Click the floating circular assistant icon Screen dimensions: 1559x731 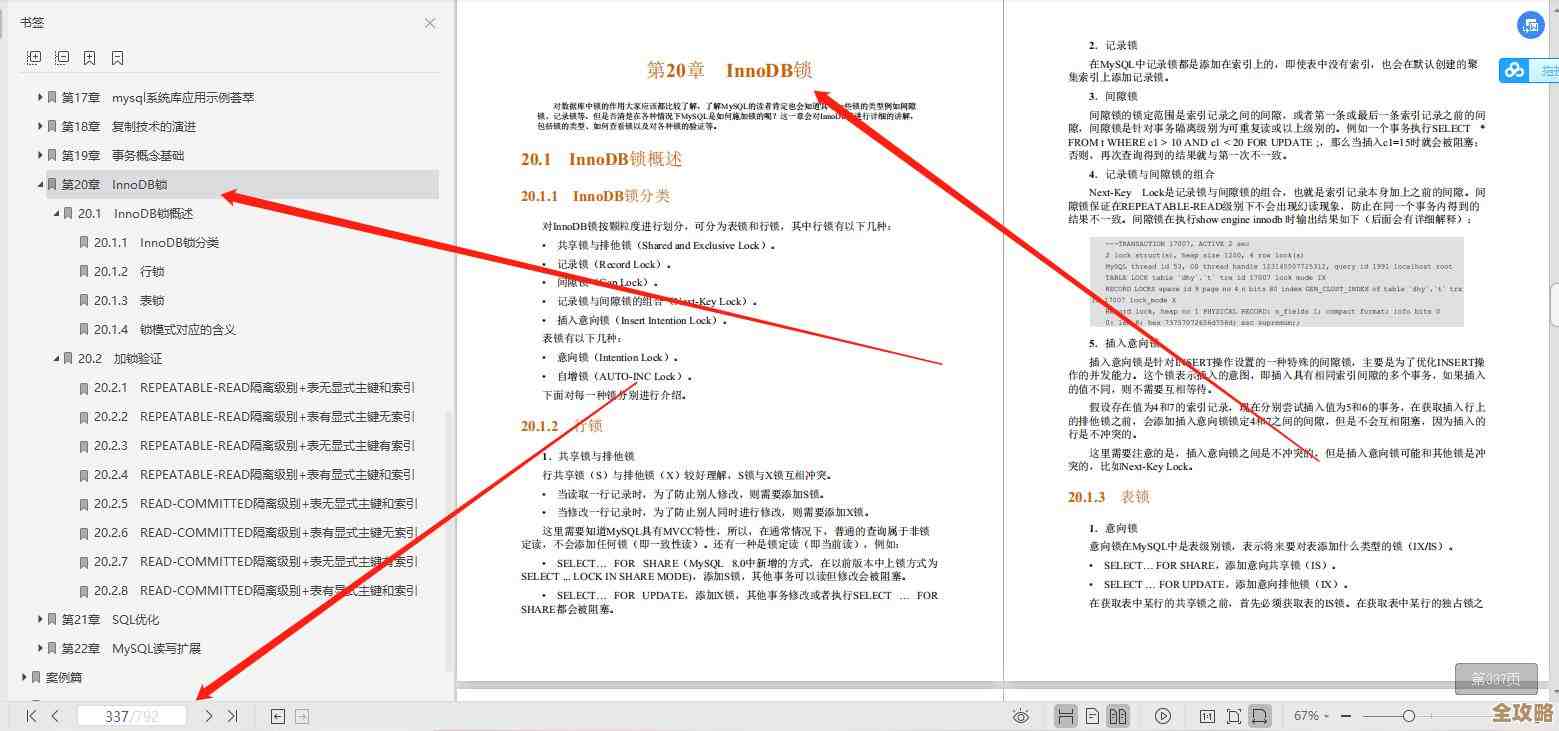pyautogui.click(x=1531, y=25)
